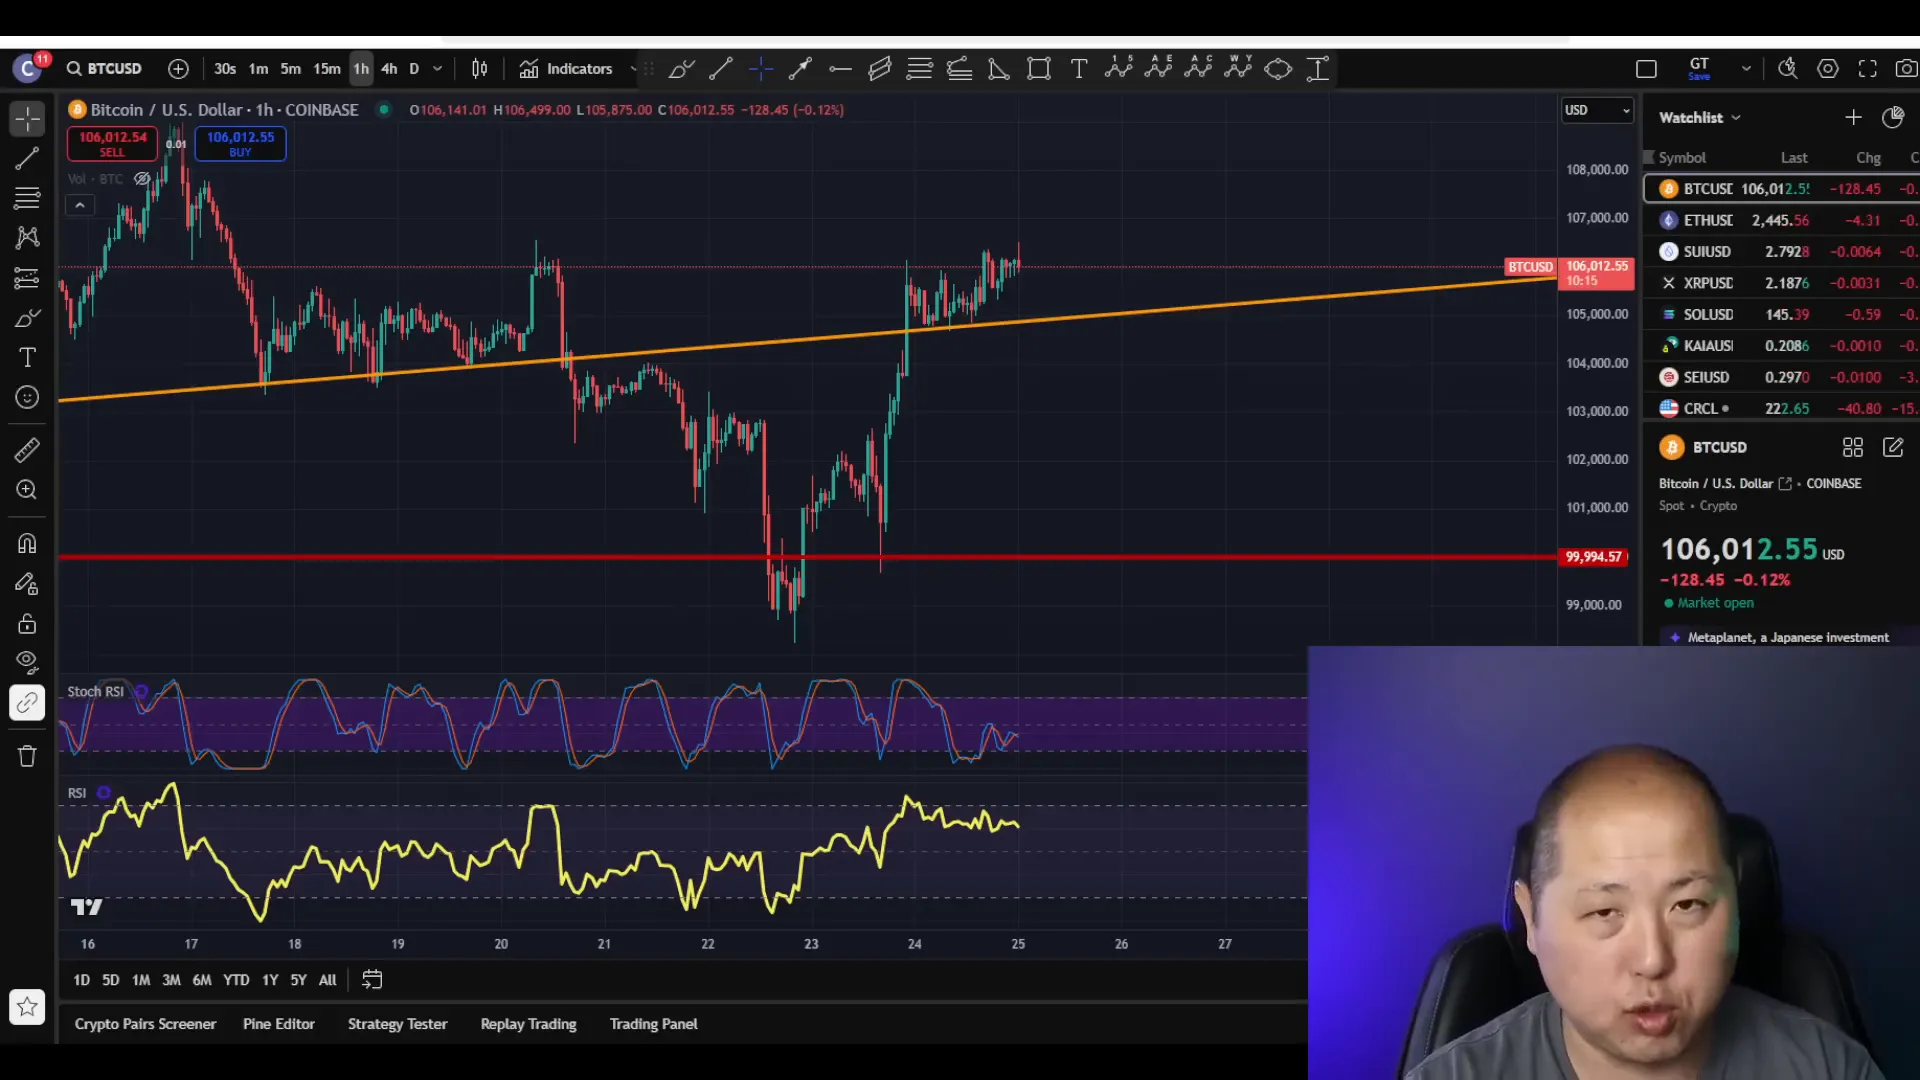The height and width of the screenshot is (1080, 1920).
Task: Select the cross line tool in top toolbar
Action: coord(760,69)
